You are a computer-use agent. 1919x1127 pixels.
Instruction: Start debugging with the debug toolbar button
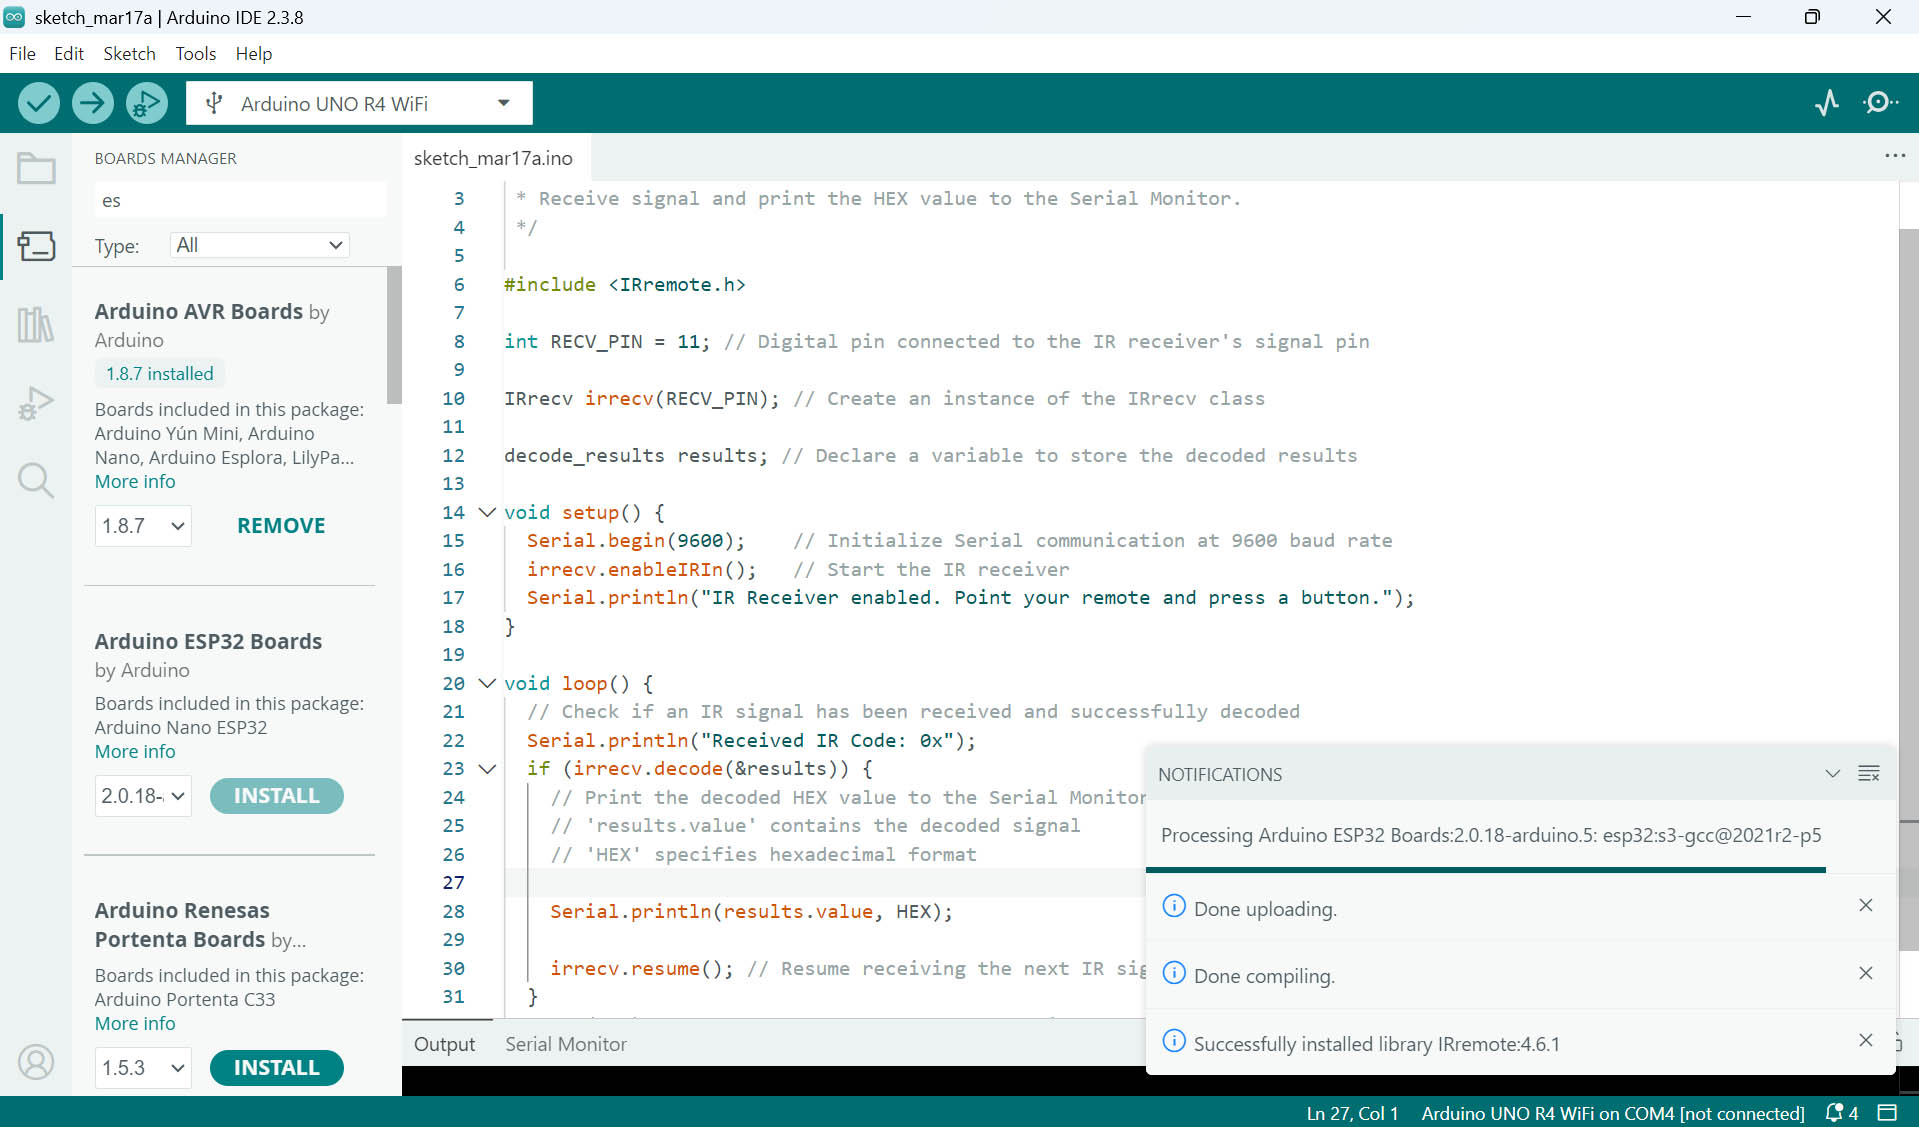147,103
